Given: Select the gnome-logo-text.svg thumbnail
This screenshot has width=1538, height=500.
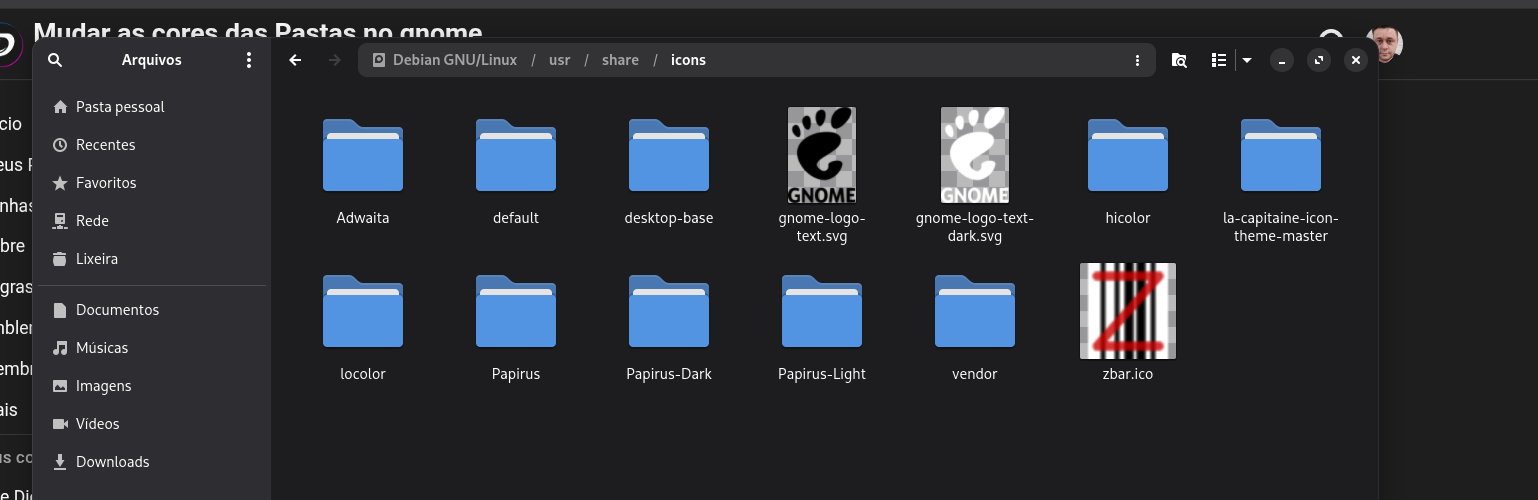Looking at the screenshot, I should coord(822,155).
